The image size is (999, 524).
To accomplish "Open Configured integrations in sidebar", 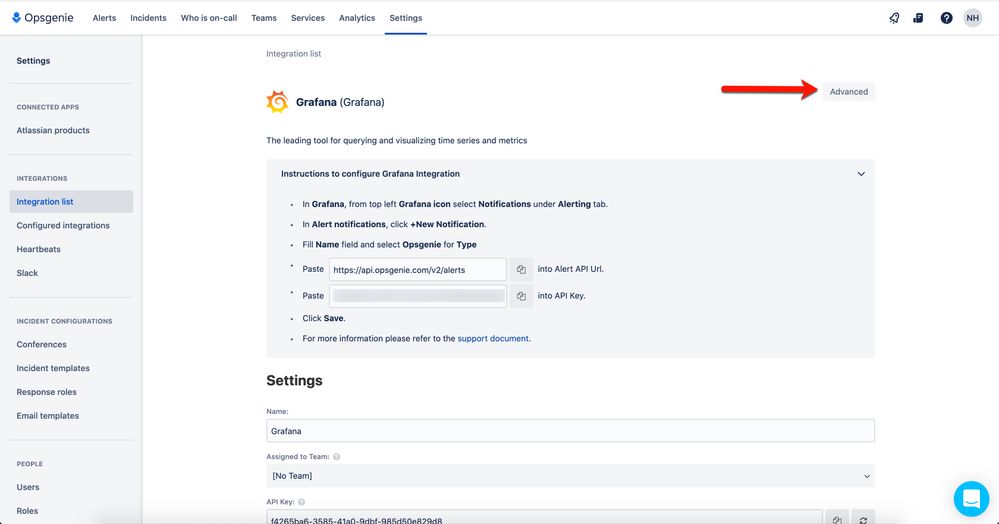I will [63, 225].
